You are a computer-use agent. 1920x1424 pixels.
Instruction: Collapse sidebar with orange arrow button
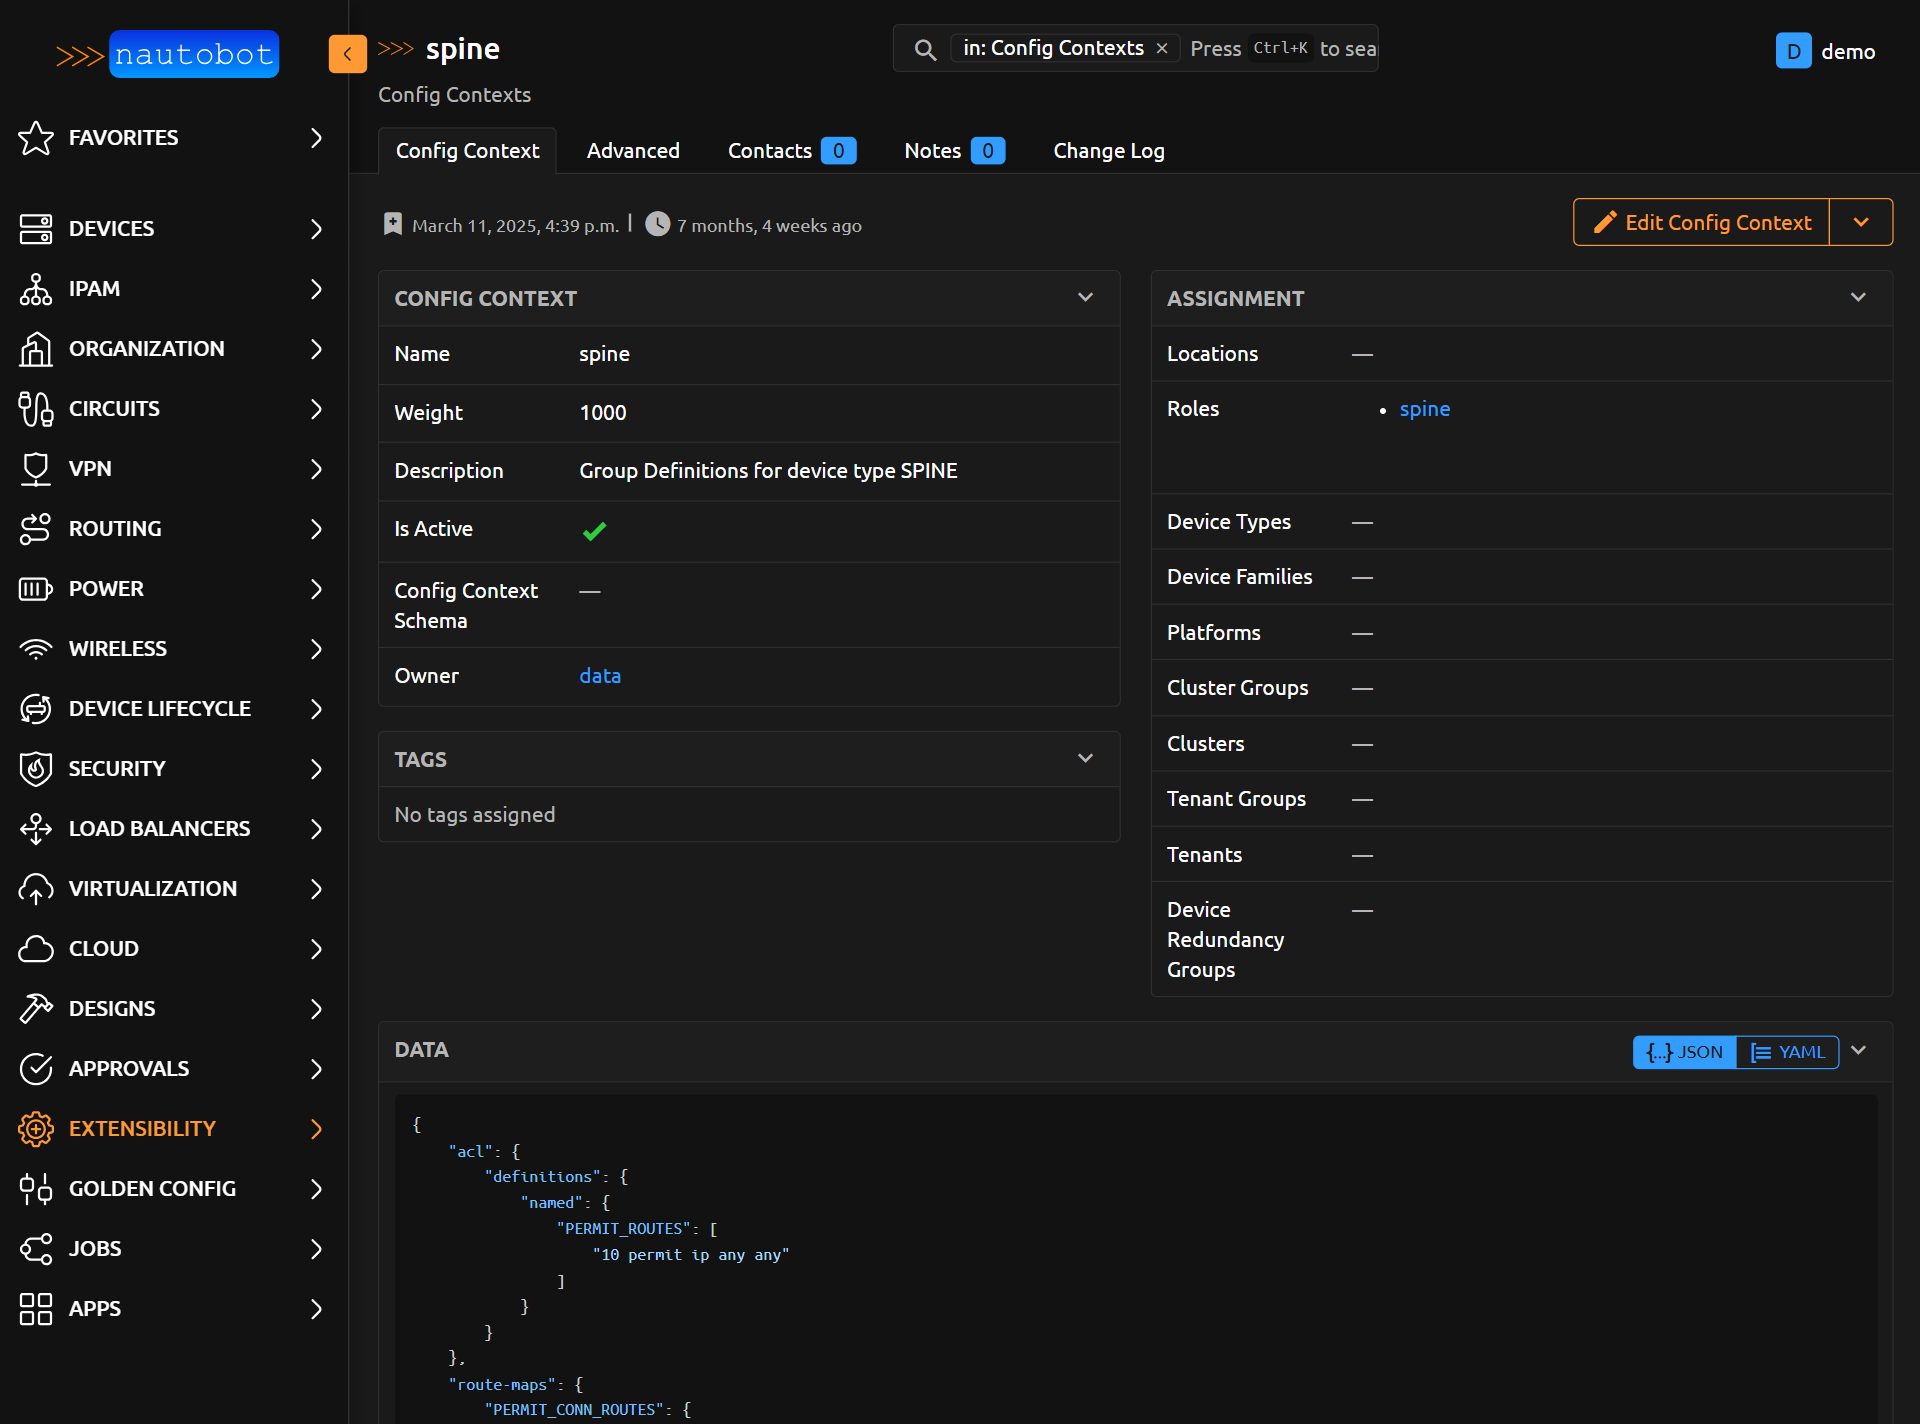click(x=347, y=54)
